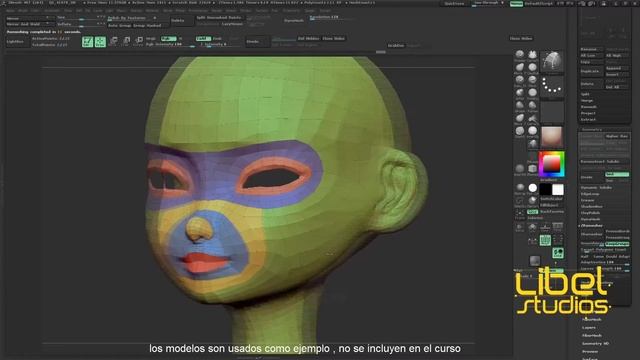Open the Dots stroke type picker
The image size is (640, 360).
coord(552,87)
